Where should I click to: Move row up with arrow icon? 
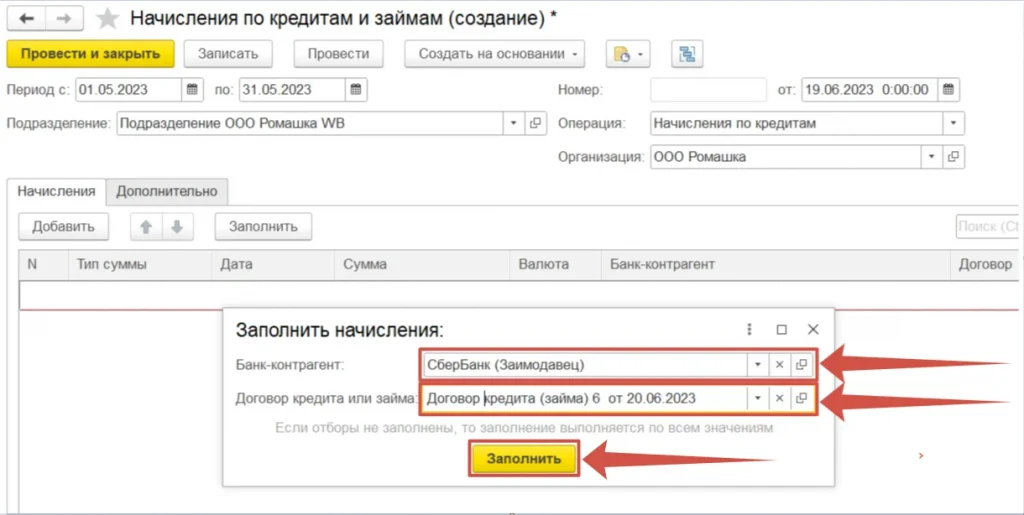[x=146, y=227]
